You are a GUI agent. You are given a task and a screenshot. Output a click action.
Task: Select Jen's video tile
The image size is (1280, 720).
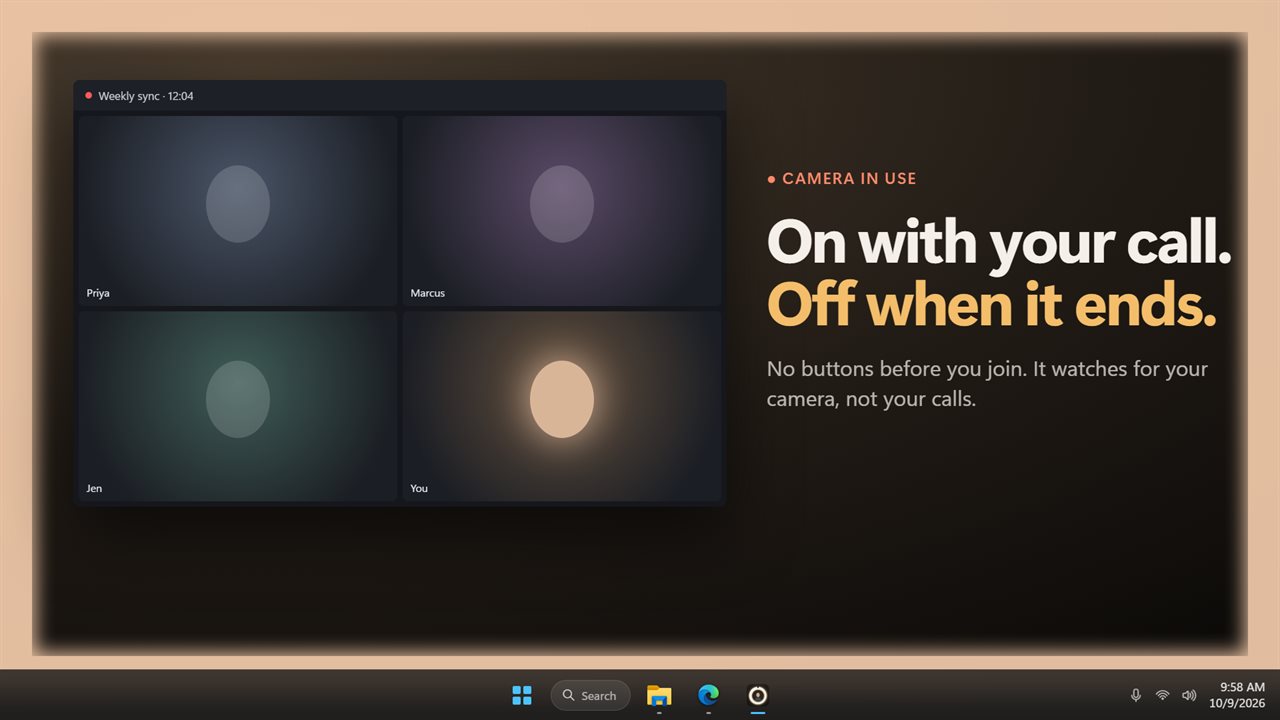tap(238, 406)
